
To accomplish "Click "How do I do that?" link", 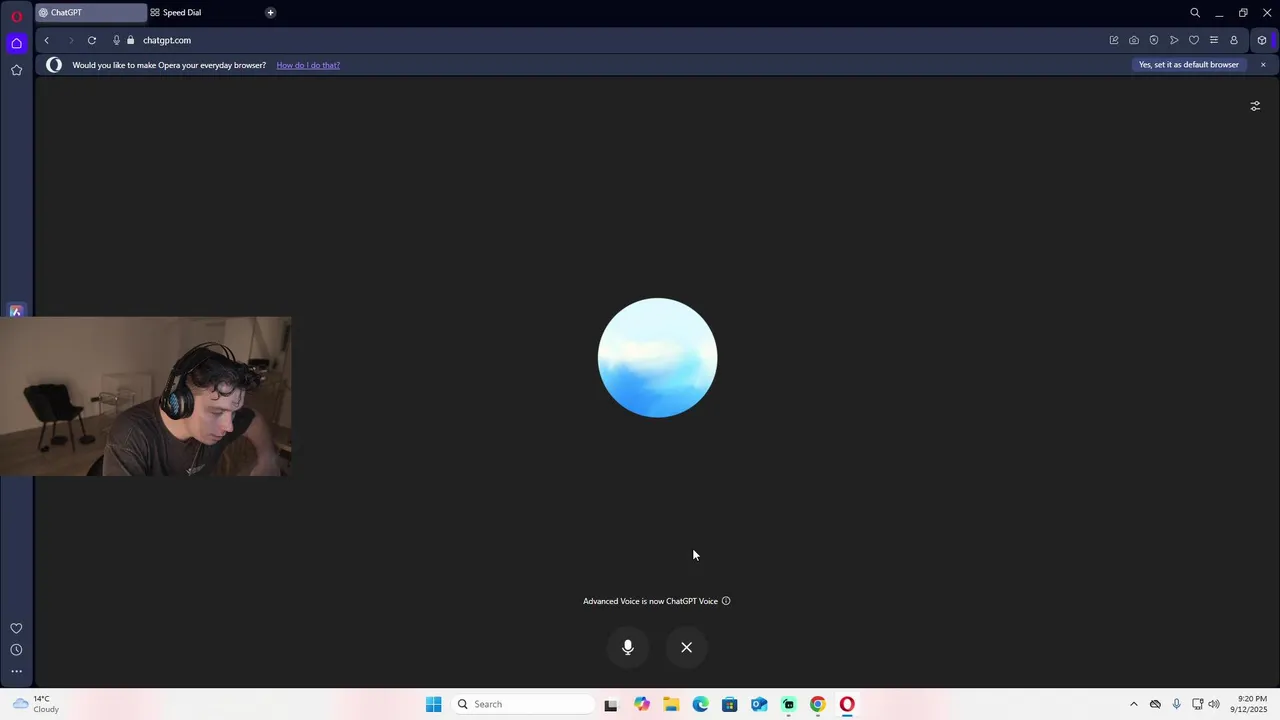I will pyautogui.click(x=308, y=65).
